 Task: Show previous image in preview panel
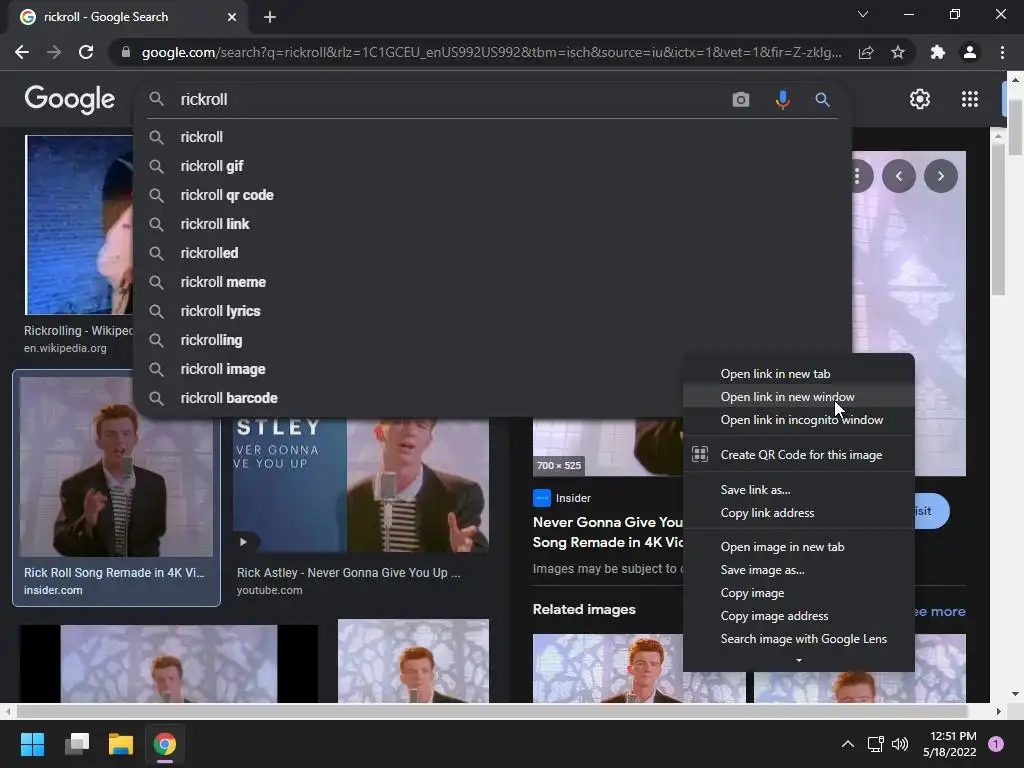(899, 176)
